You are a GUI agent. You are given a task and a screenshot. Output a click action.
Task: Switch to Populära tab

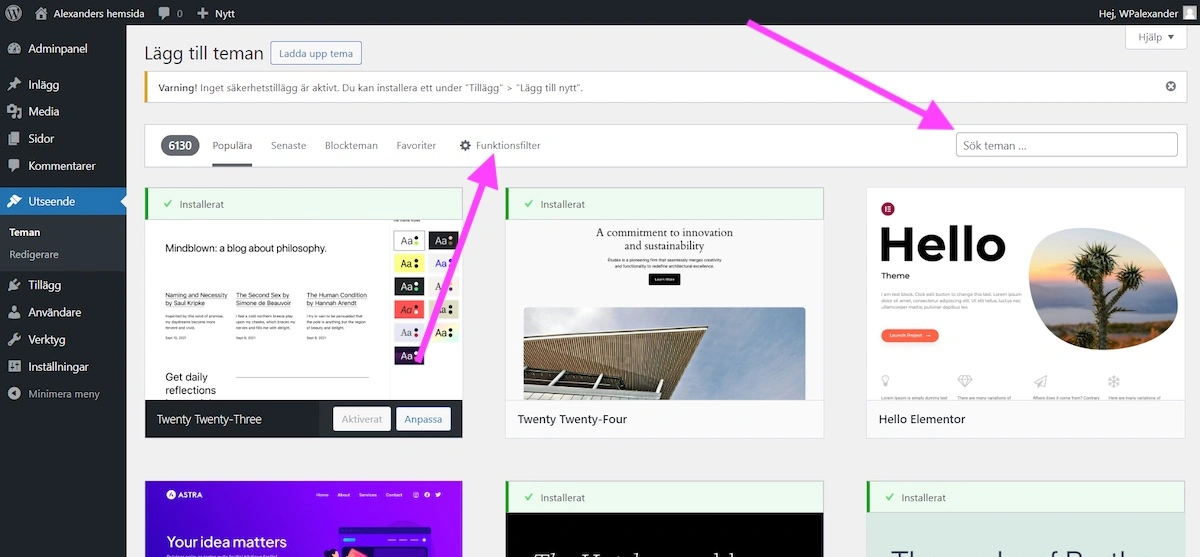pyautogui.click(x=232, y=146)
